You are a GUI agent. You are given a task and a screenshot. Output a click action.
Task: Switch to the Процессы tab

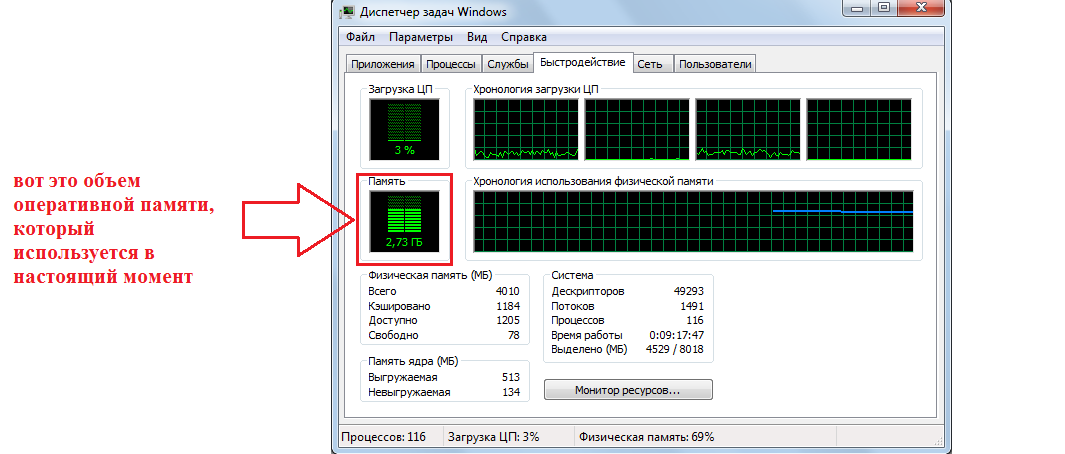click(452, 64)
